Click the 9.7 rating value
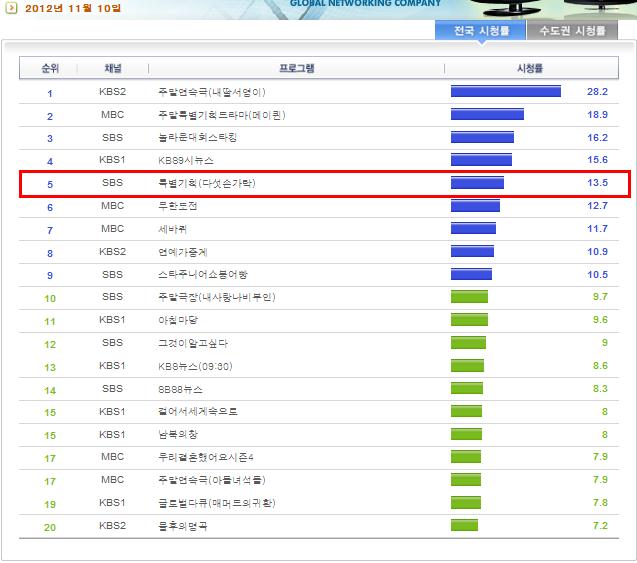The width and height of the screenshot is (637, 563). tap(600, 297)
